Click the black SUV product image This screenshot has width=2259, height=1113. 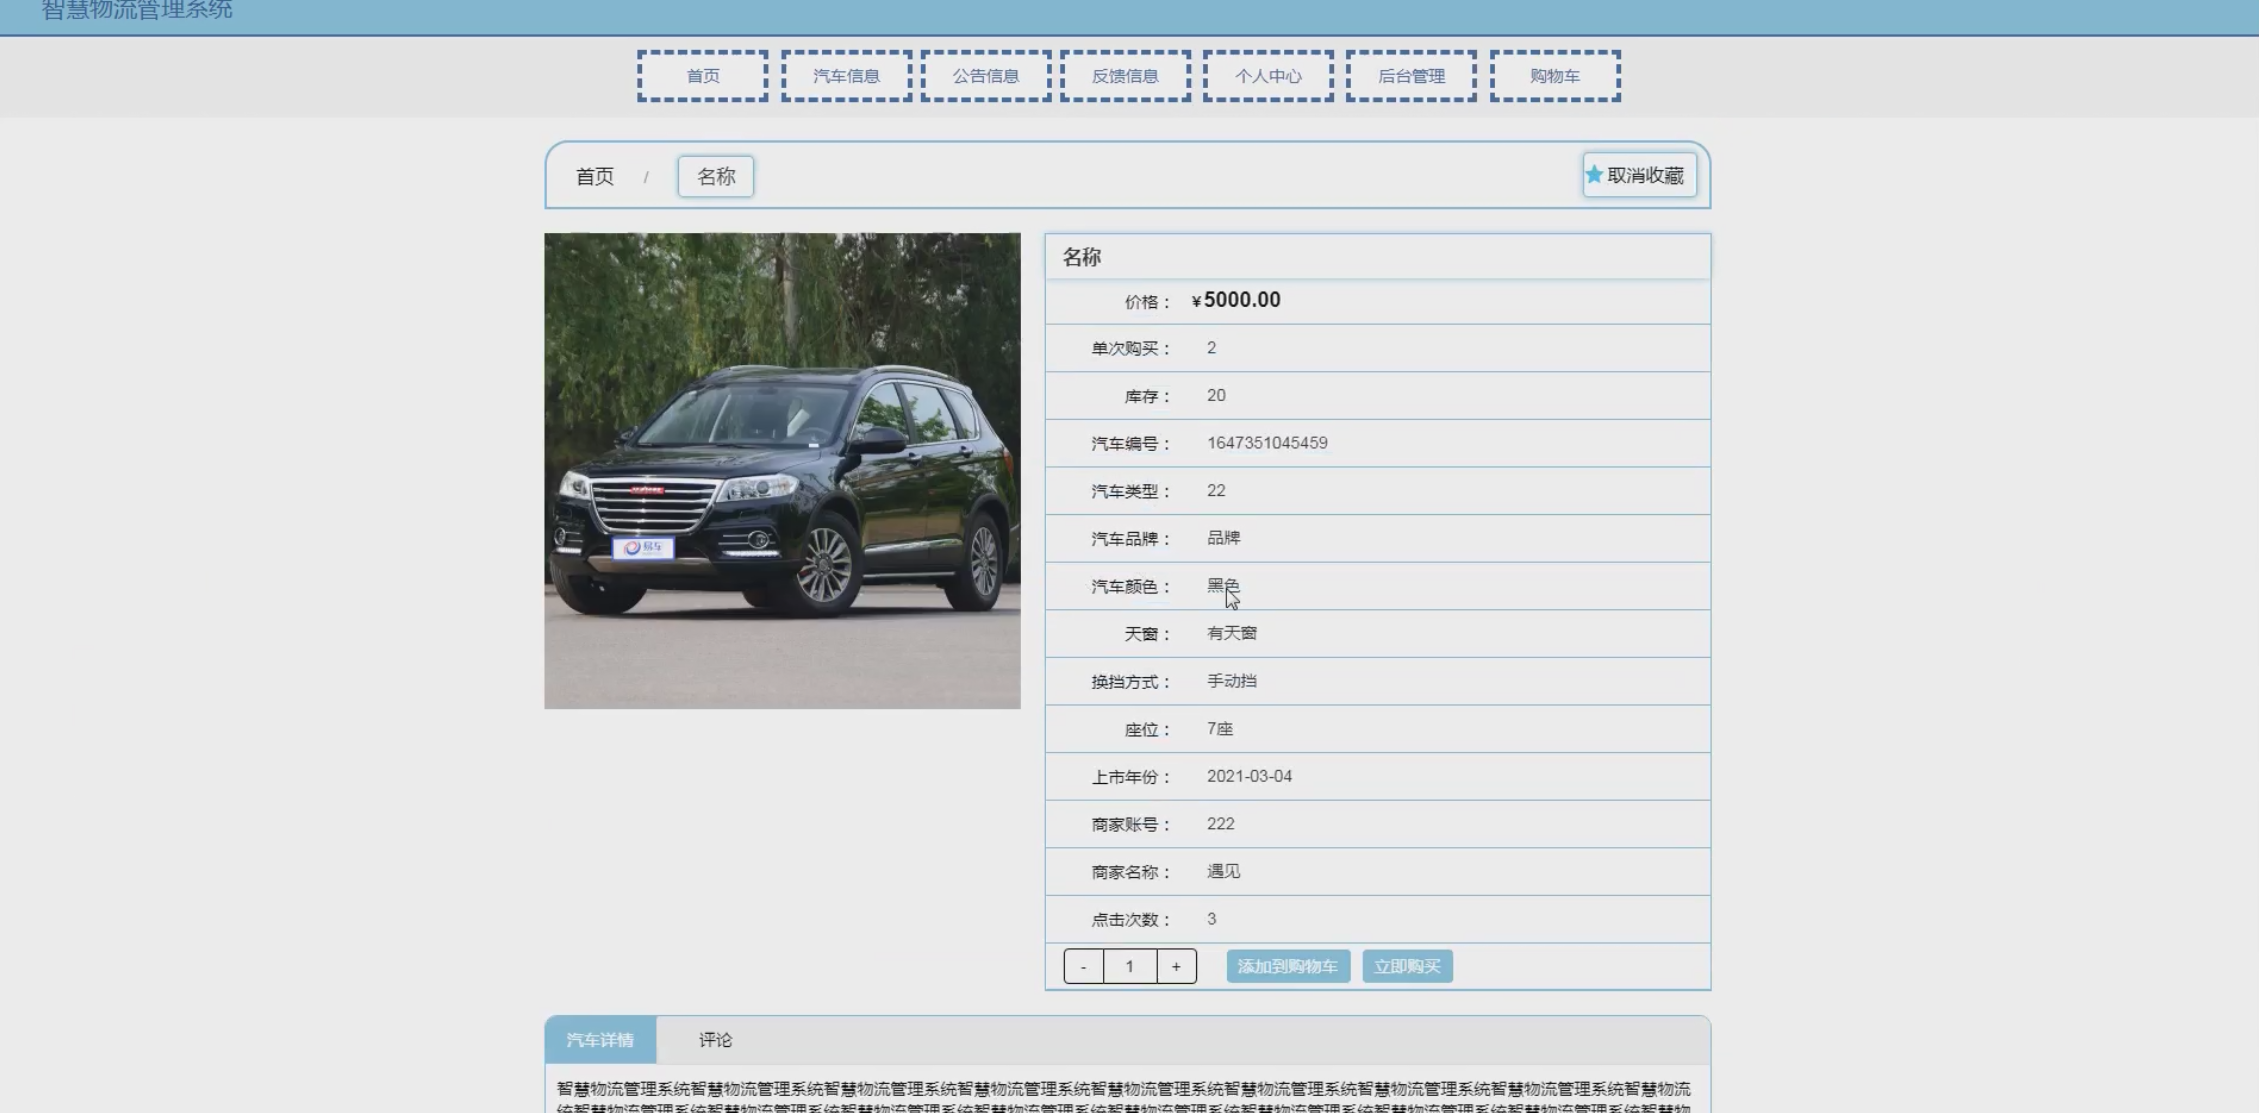click(782, 471)
